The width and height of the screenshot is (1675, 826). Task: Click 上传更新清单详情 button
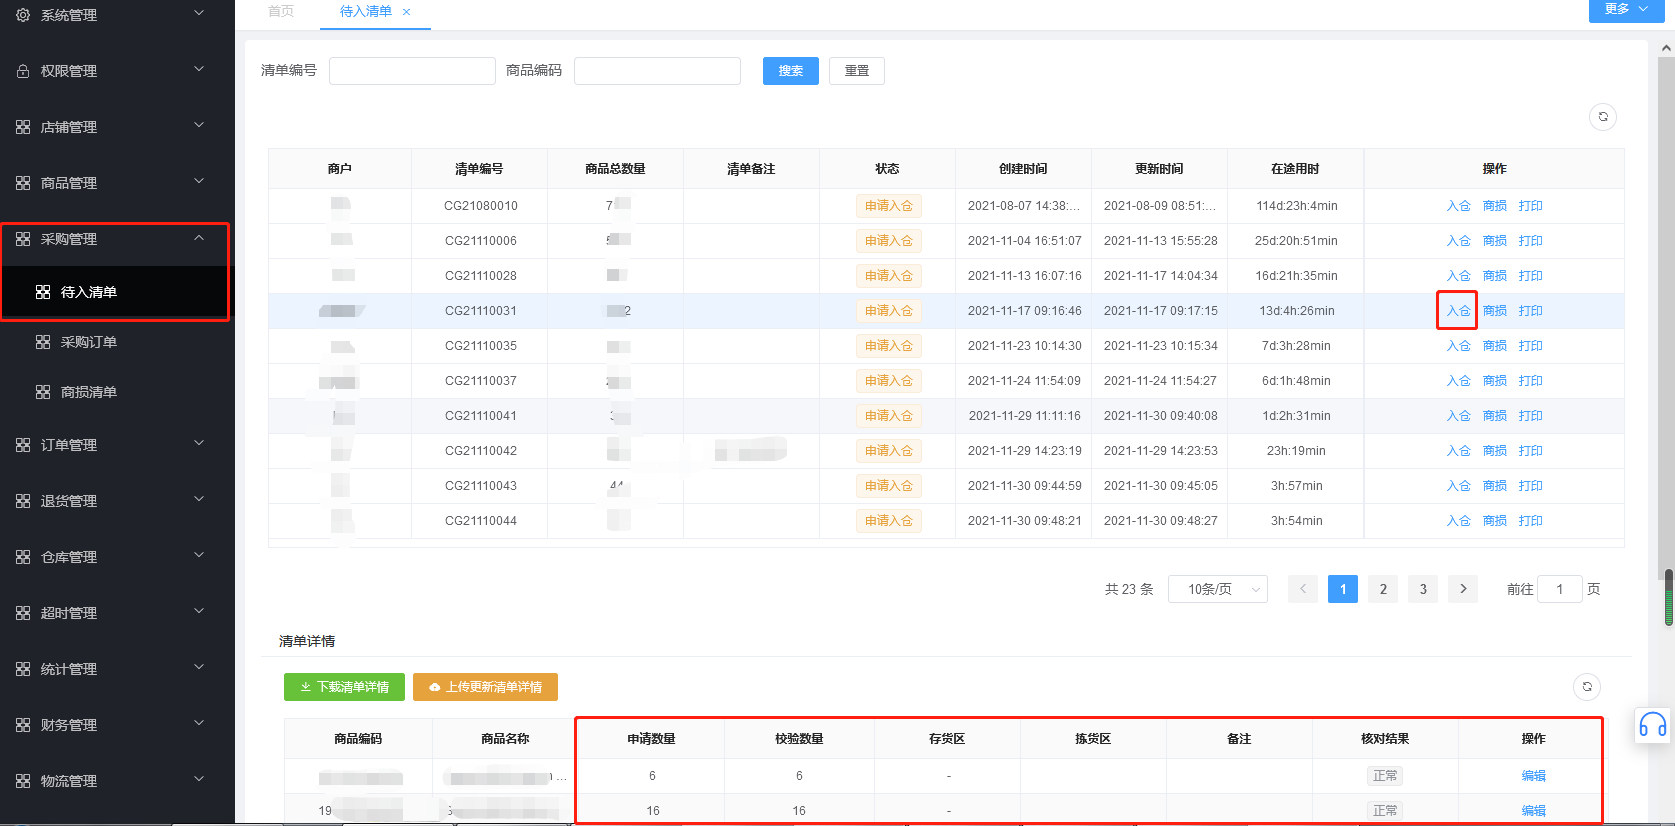tap(485, 687)
